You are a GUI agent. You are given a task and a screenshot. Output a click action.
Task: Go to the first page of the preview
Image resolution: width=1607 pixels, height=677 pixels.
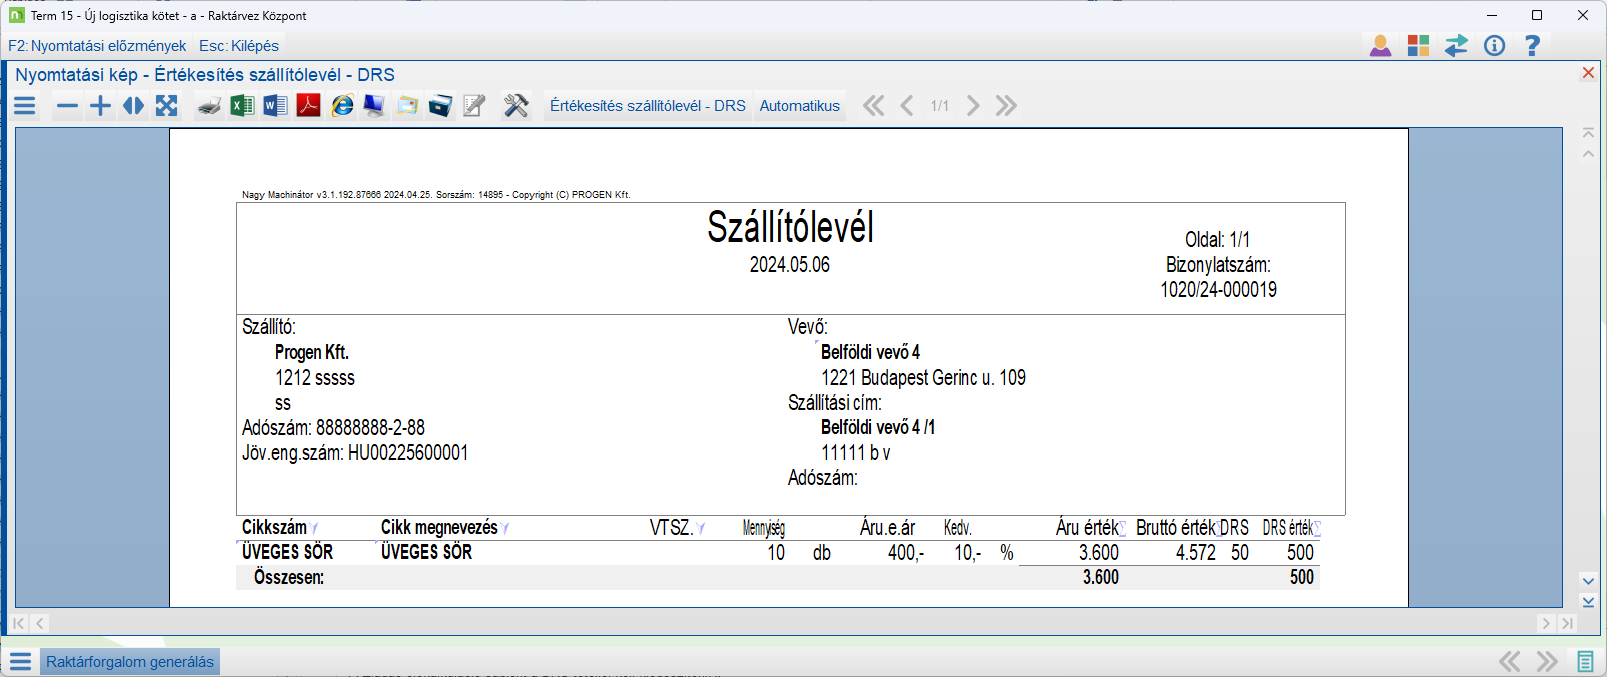[873, 106]
